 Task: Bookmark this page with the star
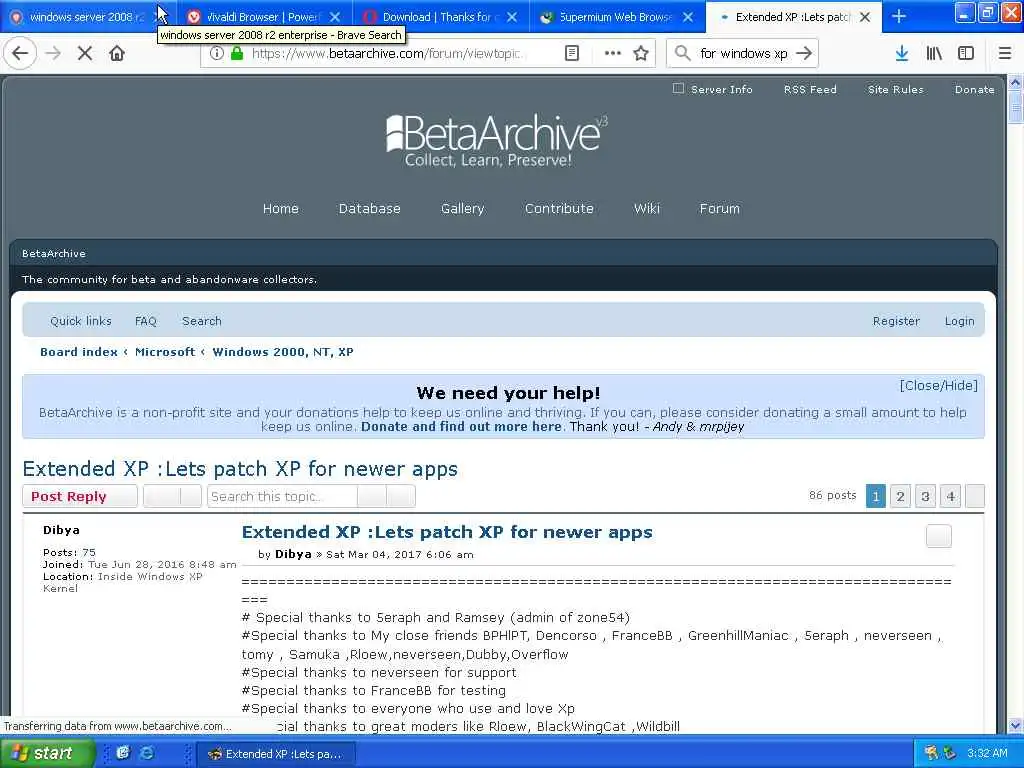[x=641, y=53]
